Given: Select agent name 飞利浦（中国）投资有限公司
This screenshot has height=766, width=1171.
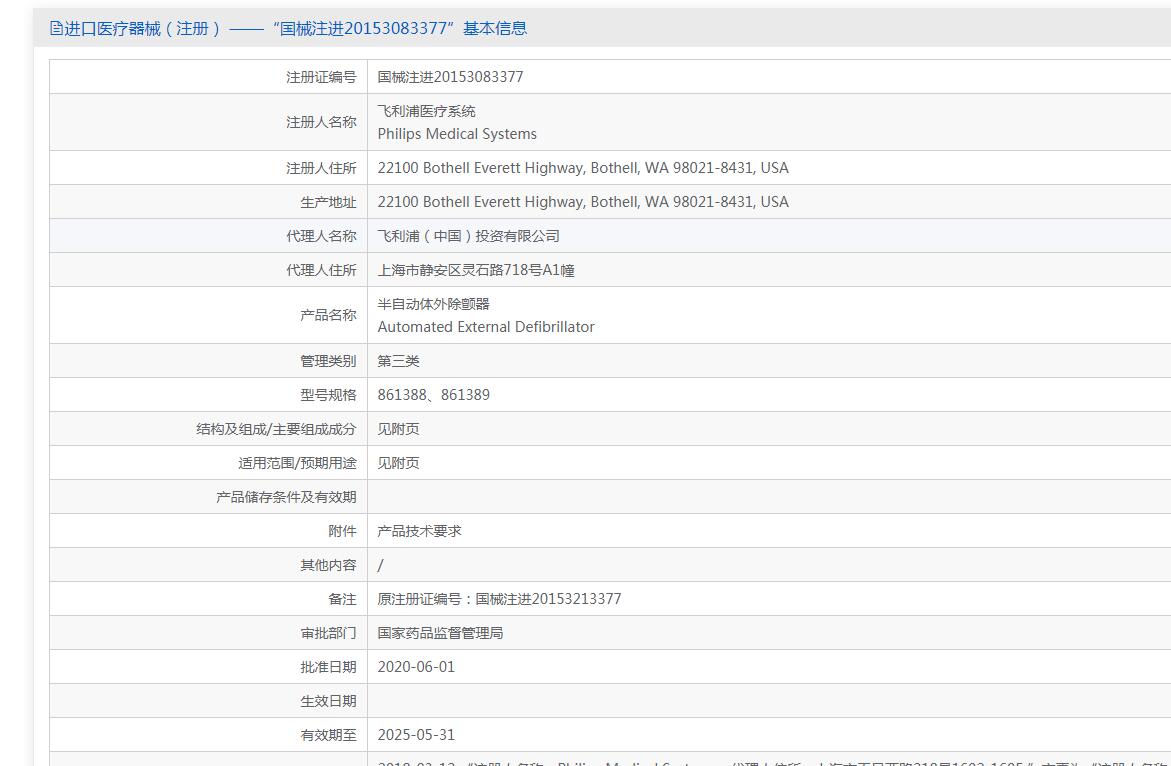Looking at the screenshot, I should tap(468, 236).
